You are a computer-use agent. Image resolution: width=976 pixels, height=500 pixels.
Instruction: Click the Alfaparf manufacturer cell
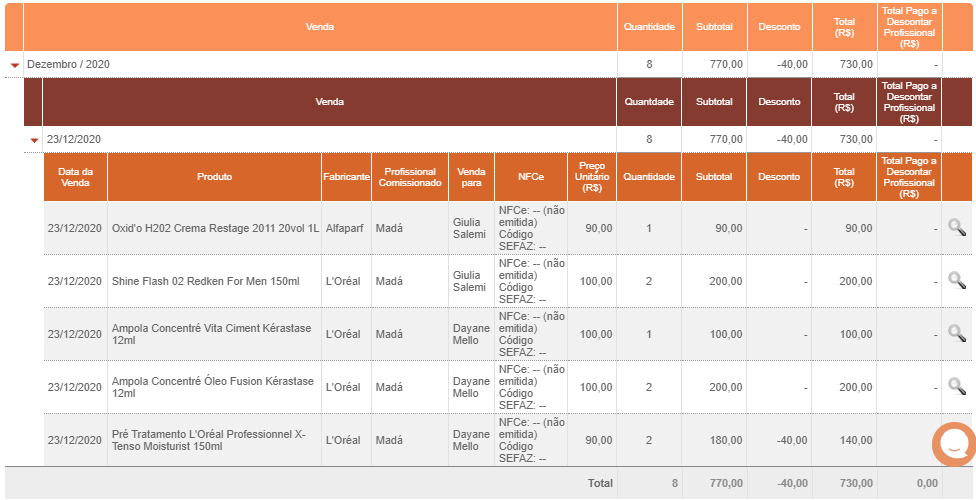[x=344, y=228]
